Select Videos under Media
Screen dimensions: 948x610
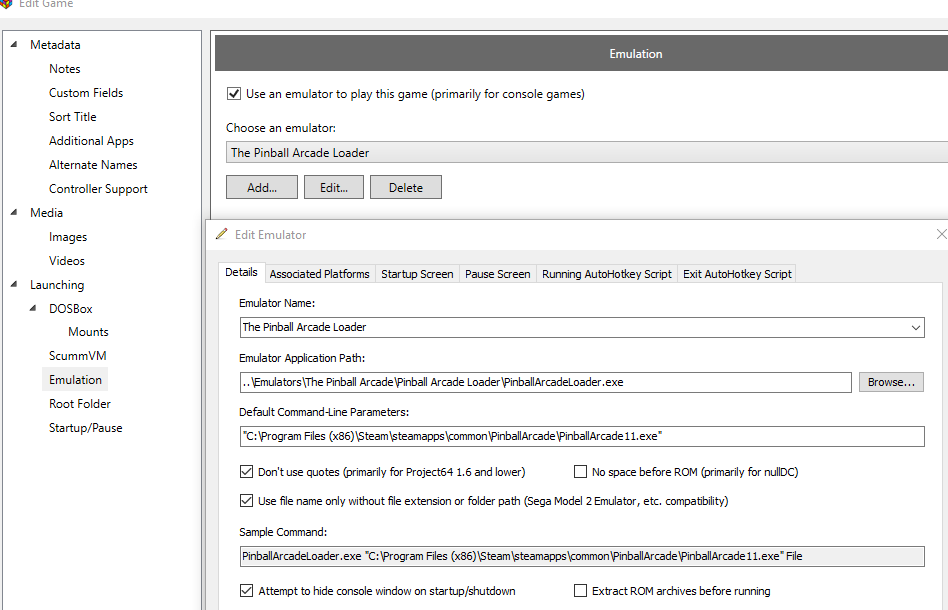[x=67, y=261]
